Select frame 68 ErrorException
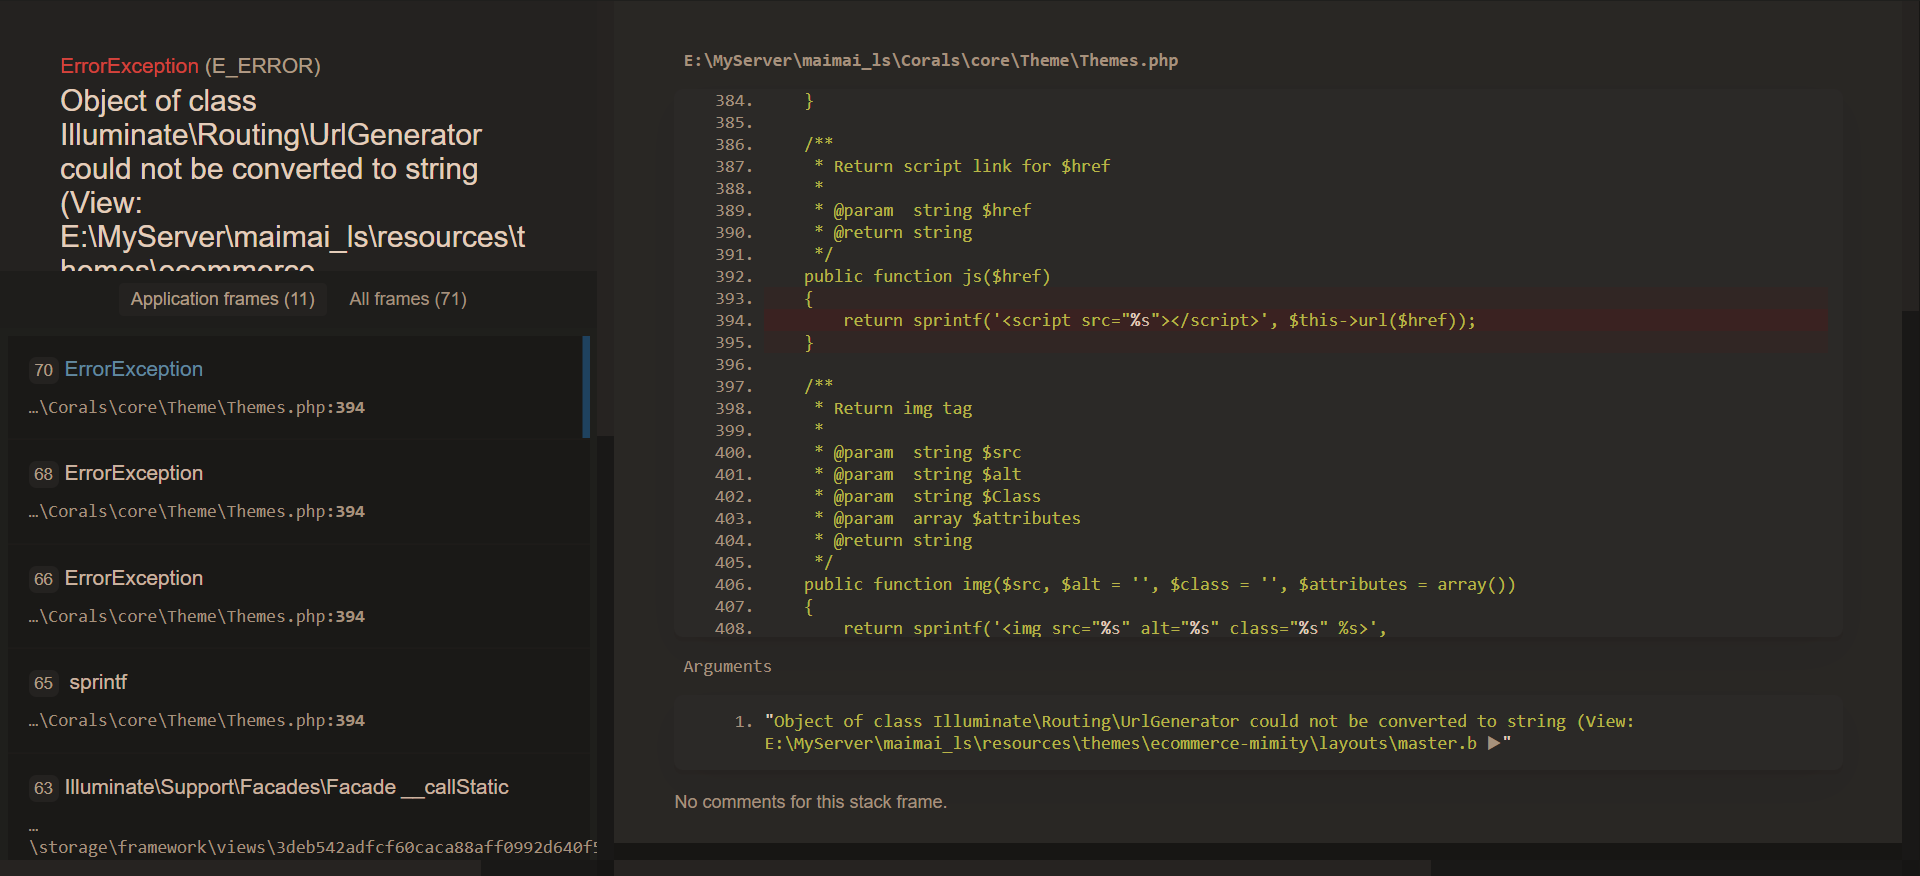The width and height of the screenshot is (1920, 876). click(297, 492)
